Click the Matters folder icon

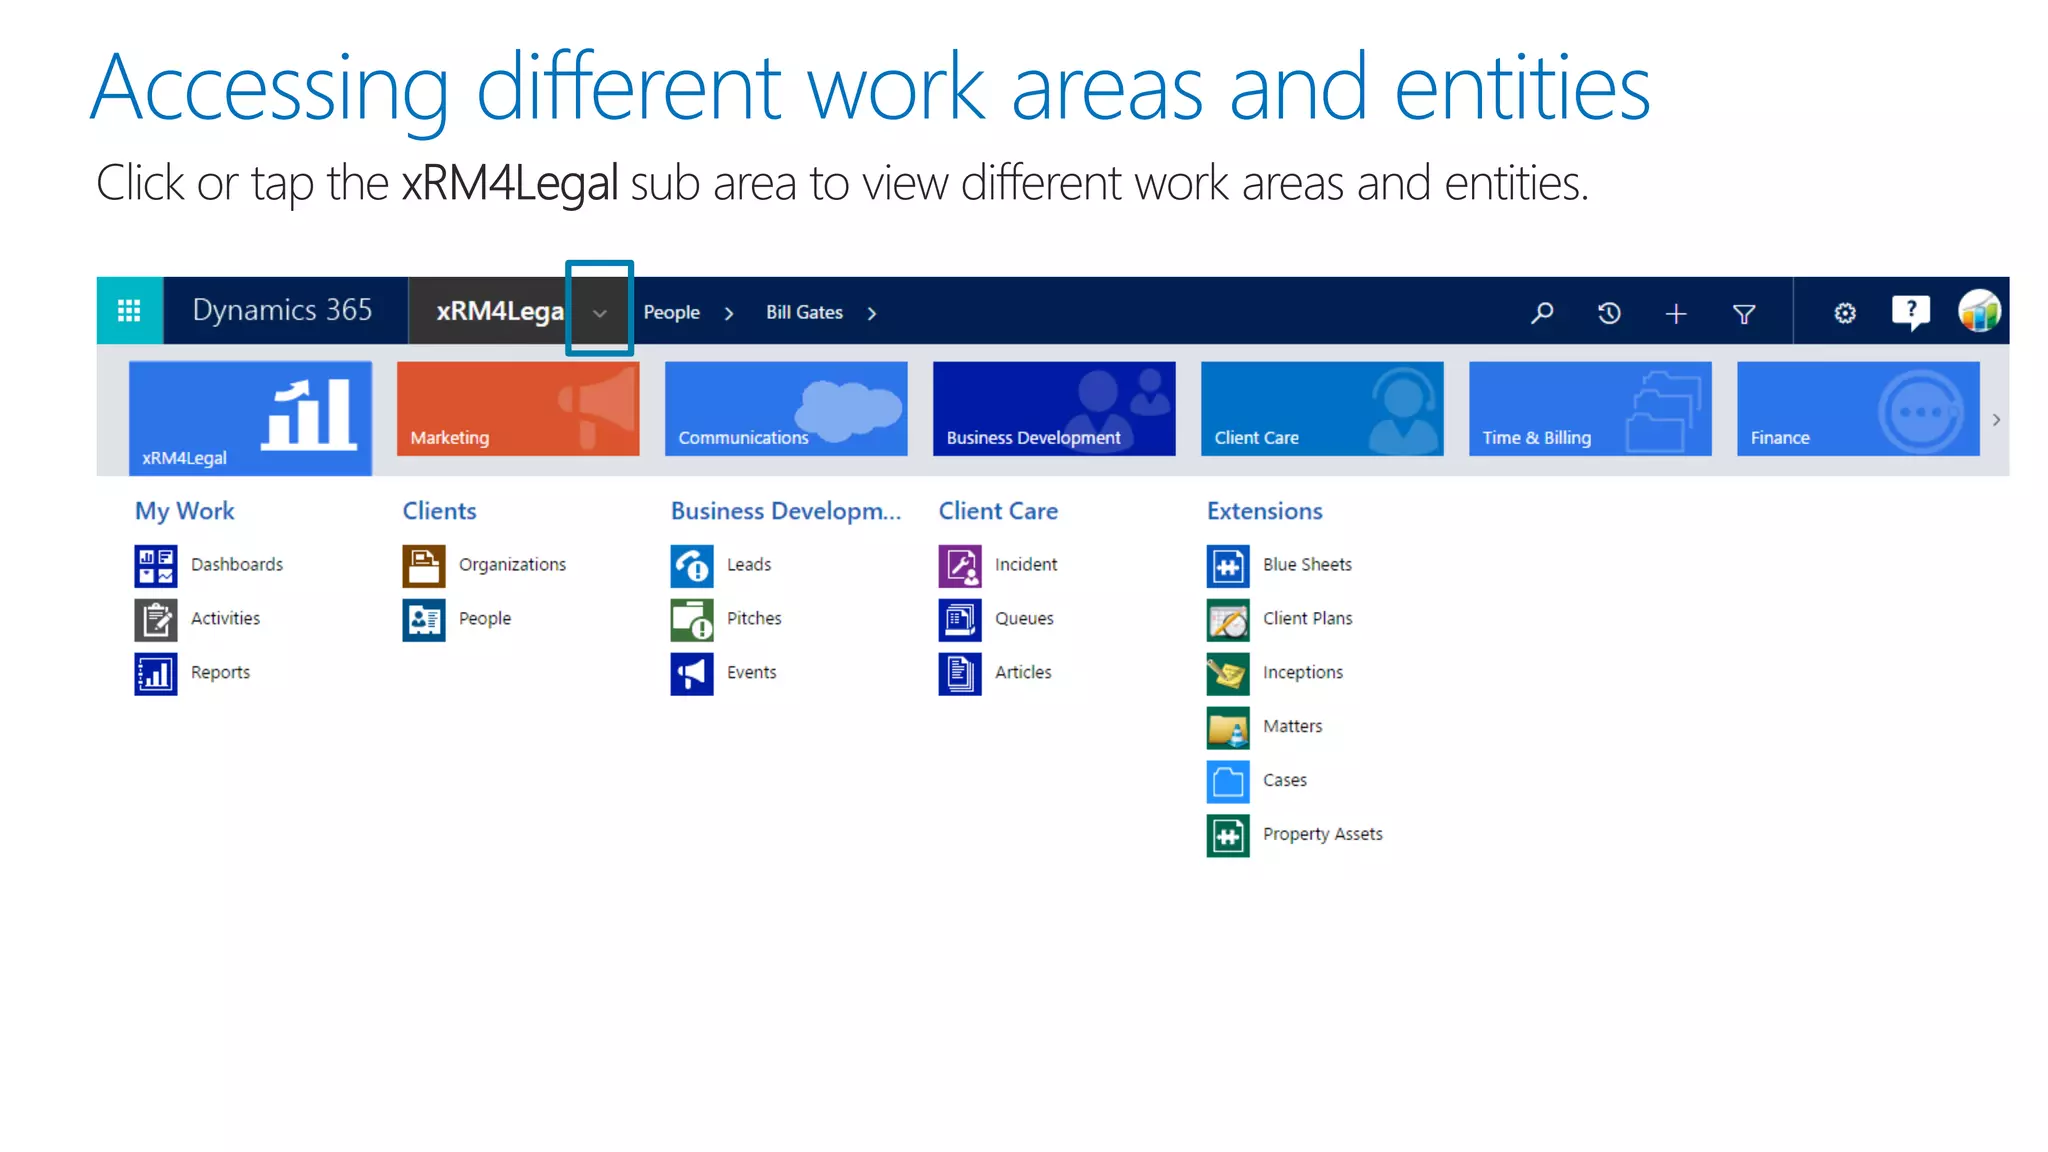pos(1228,727)
